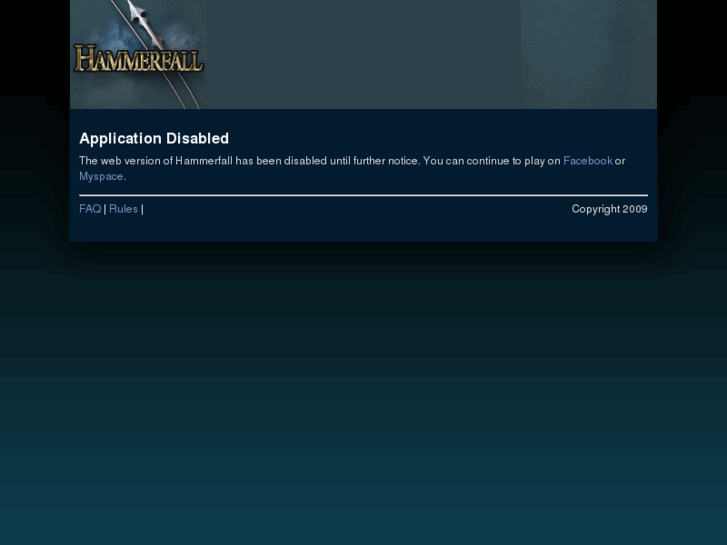
Task: Open the Rules footer link
Action: tap(123, 209)
